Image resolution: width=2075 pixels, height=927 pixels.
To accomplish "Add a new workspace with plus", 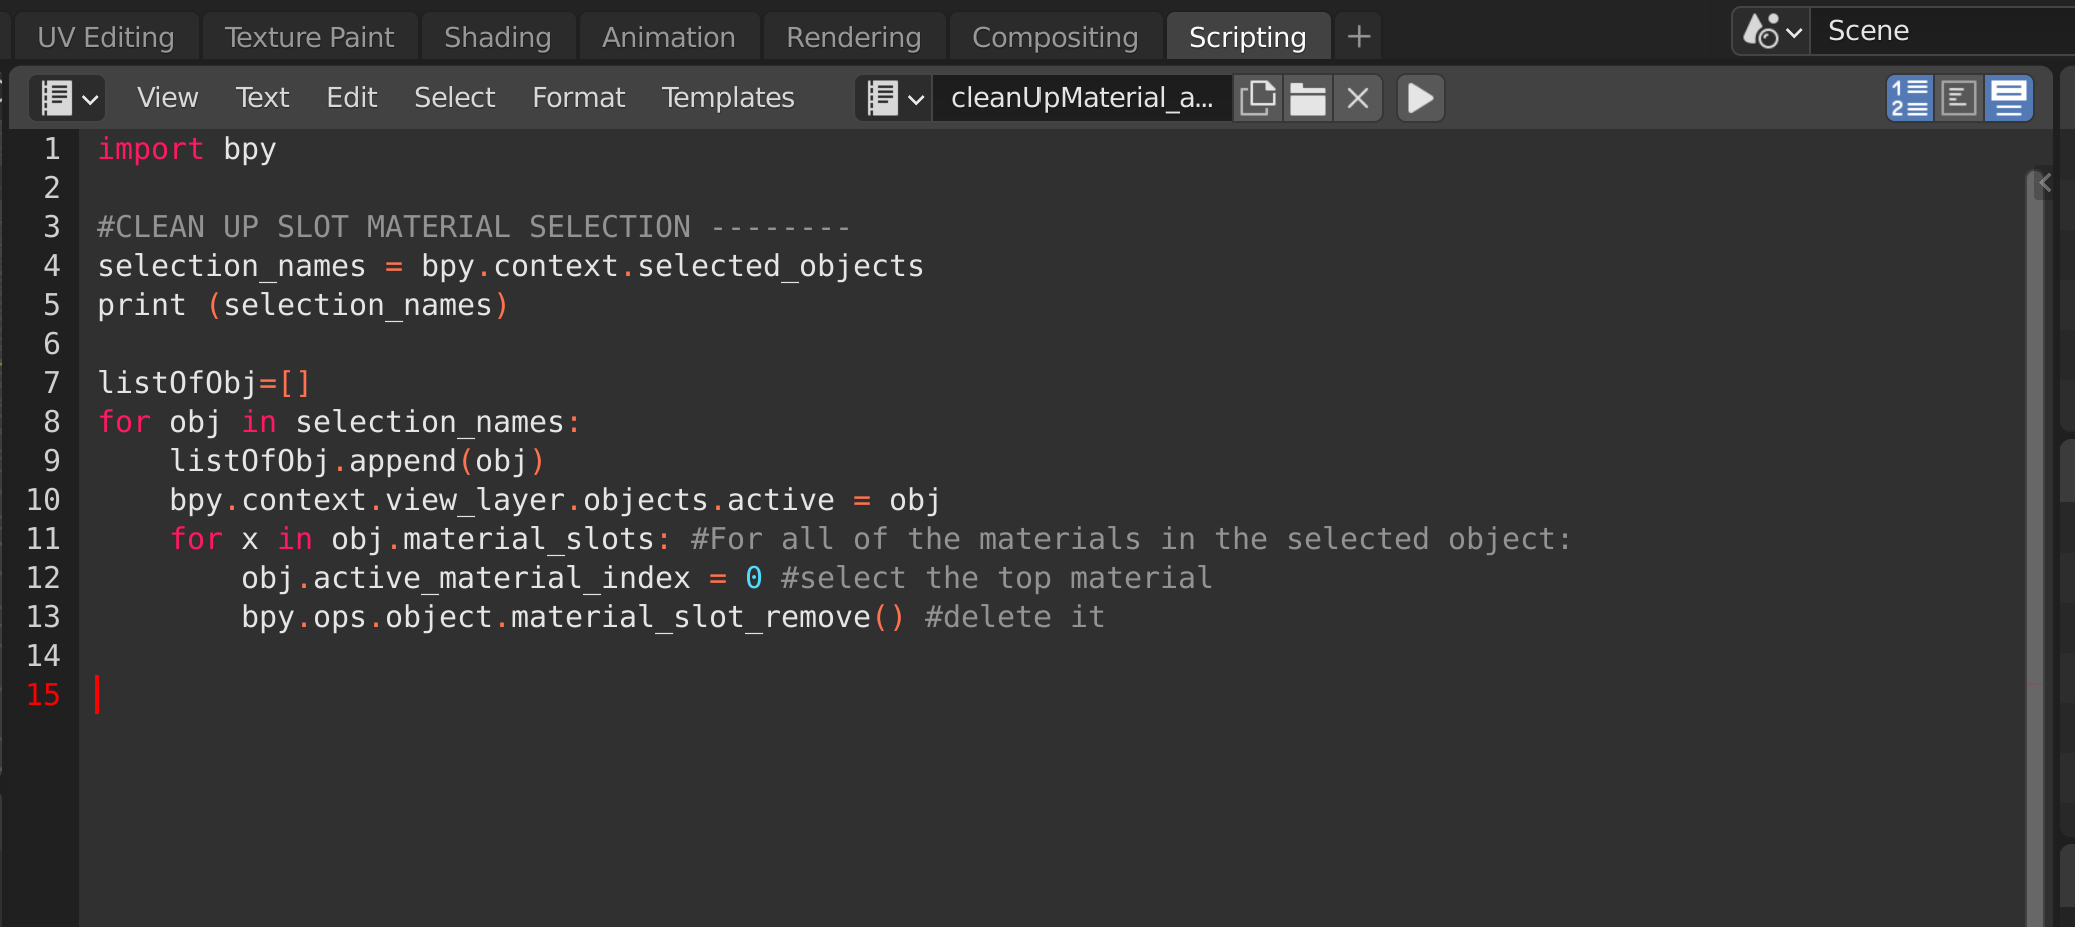I will [1358, 37].
